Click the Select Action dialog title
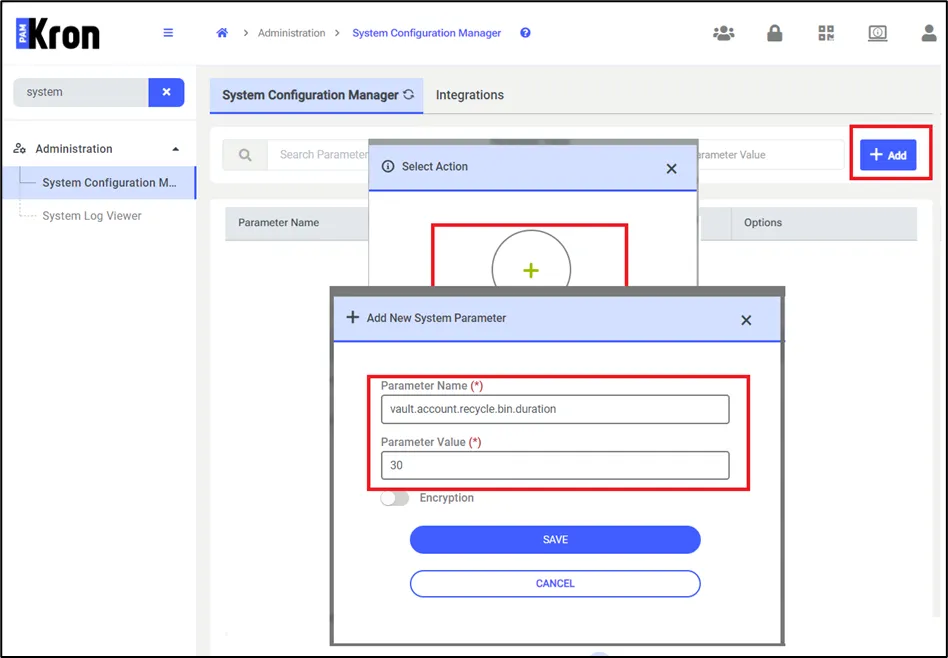This screenshot has height=658, width=948. click(435, 166)
